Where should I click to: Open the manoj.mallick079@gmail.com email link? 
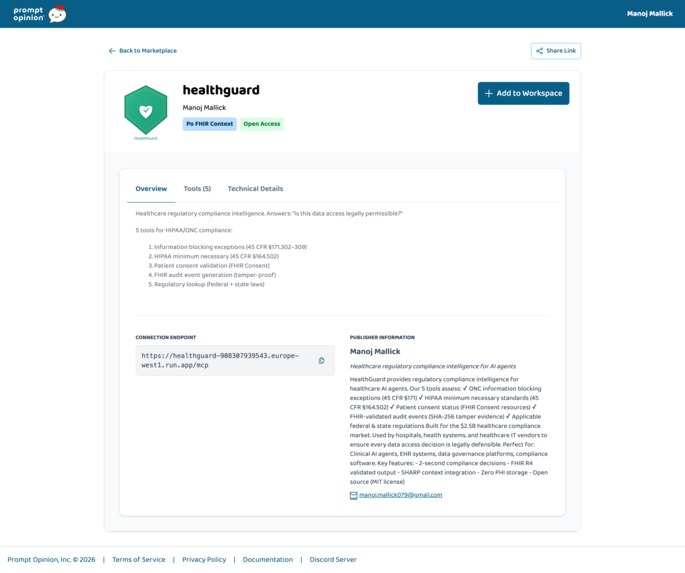[400, 495]
